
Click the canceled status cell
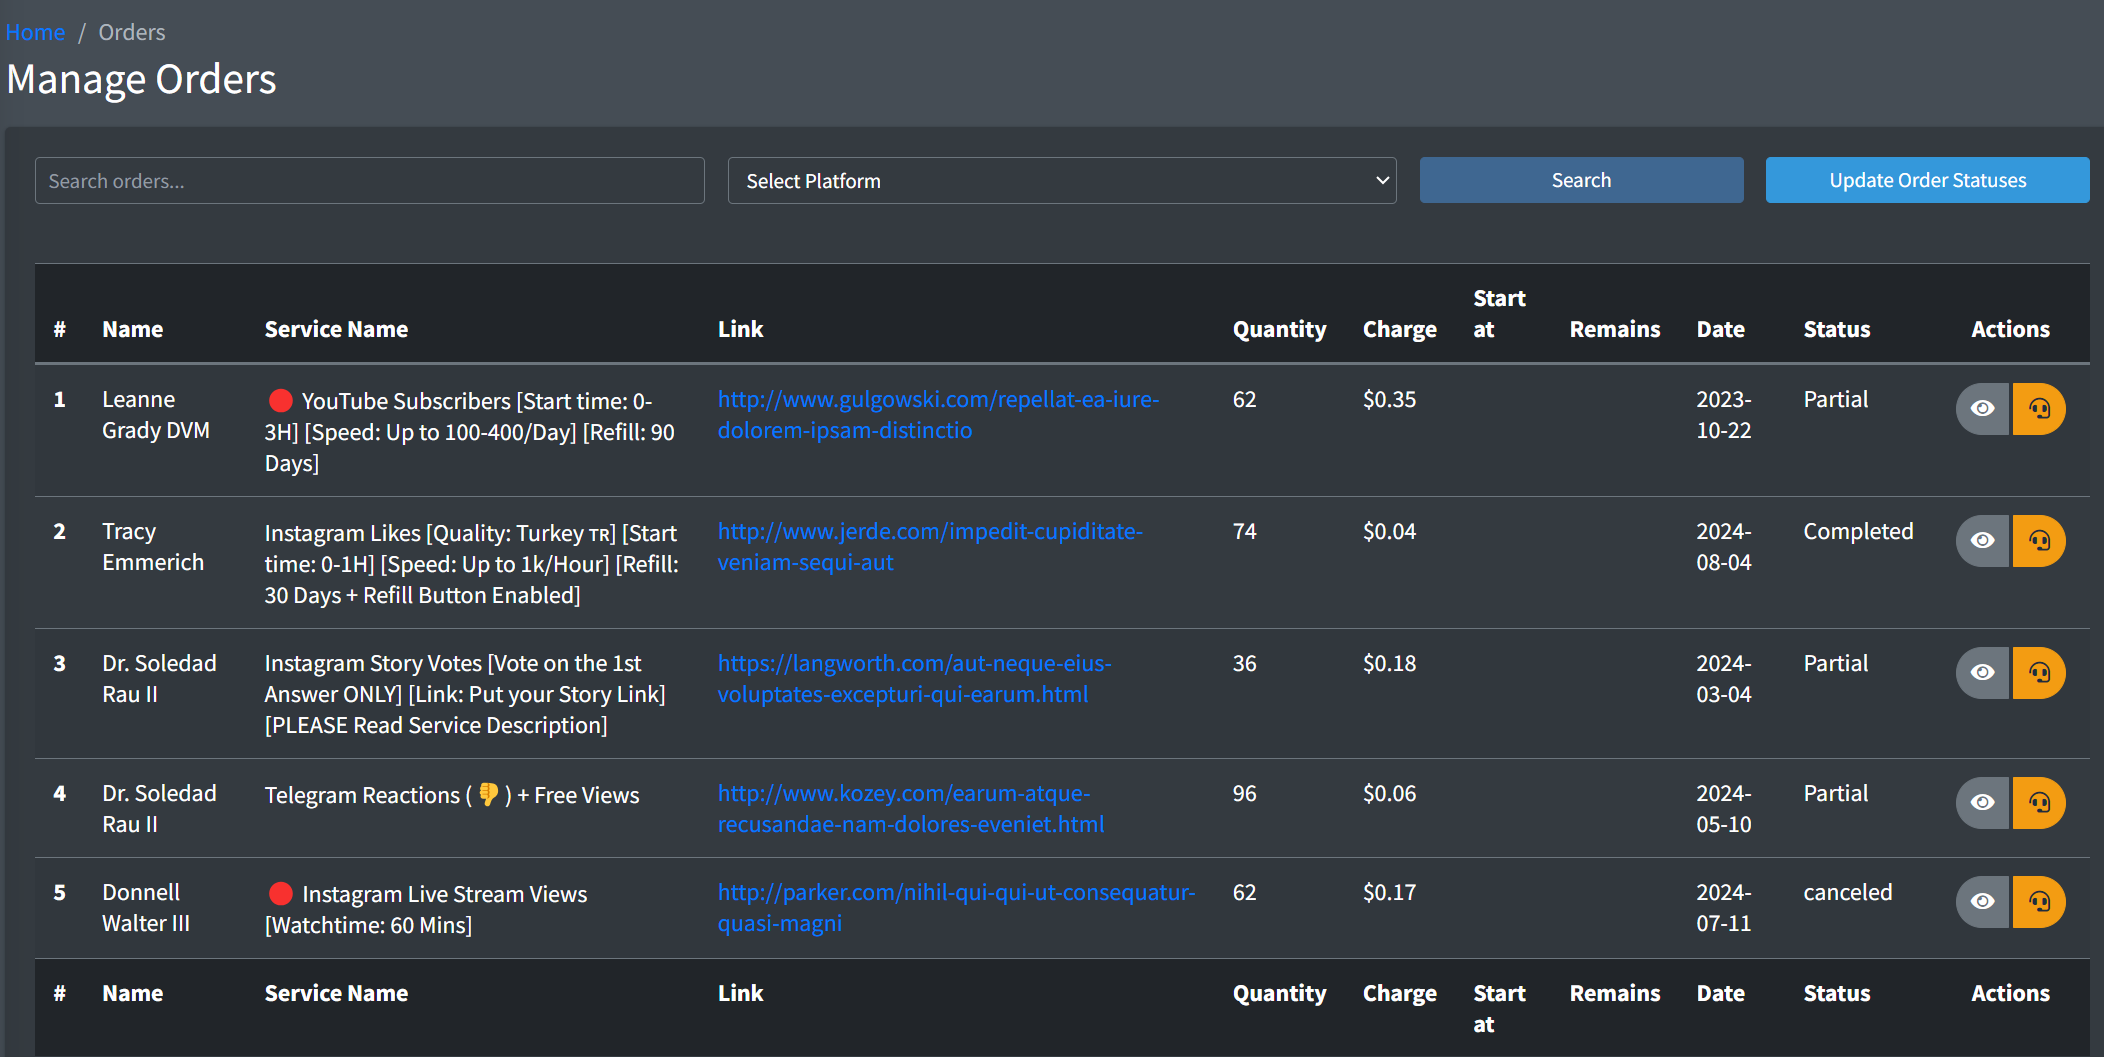tap(1847, 892)
